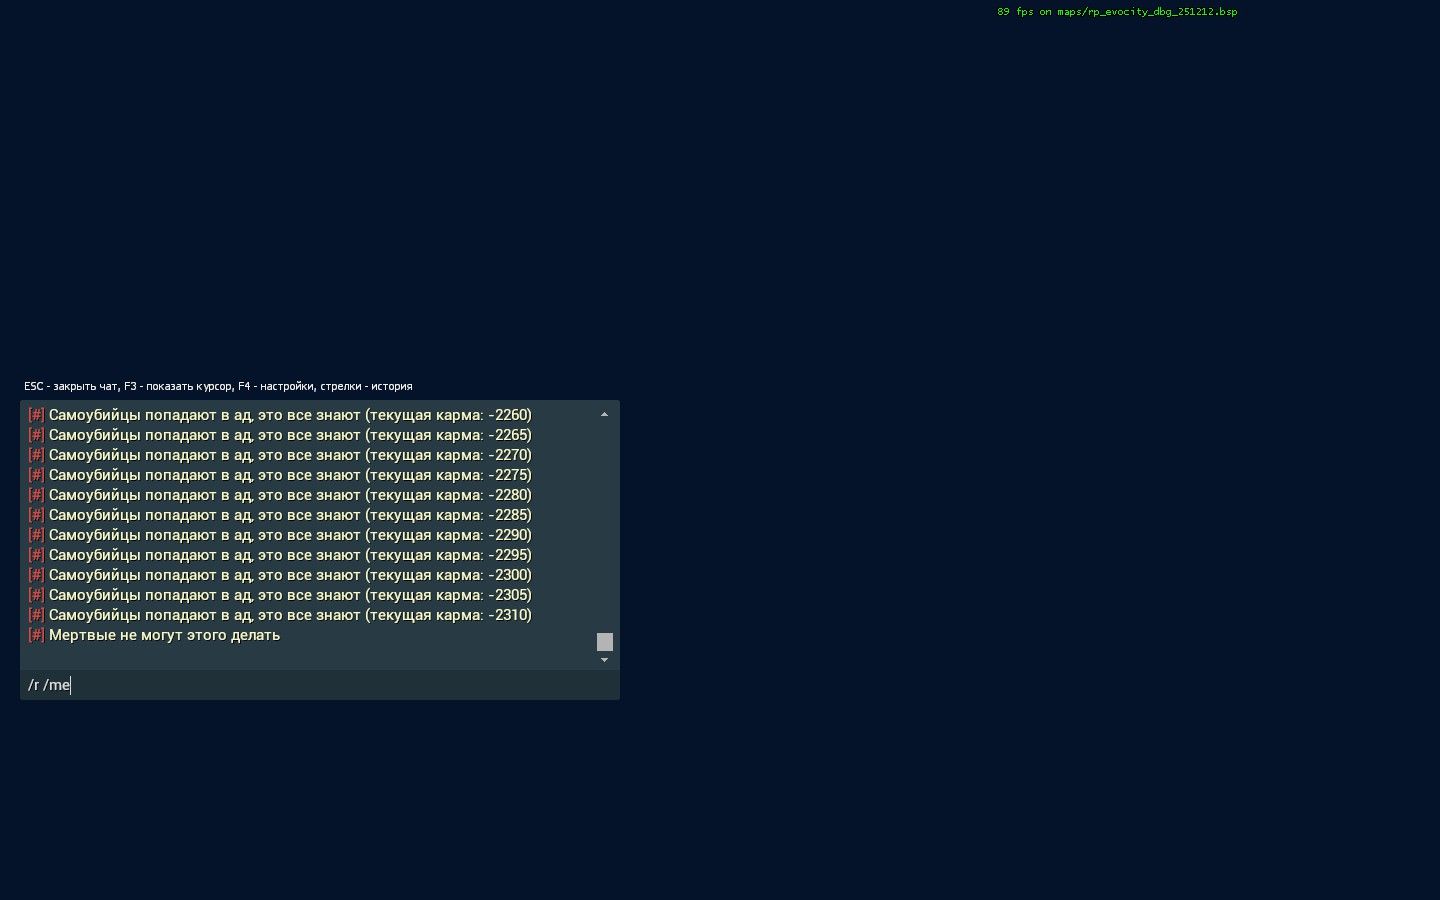Click the 'Мертвые не могут этого делать' message text
Viewport: 1440px width, 900px height.
tap(164, 635)
